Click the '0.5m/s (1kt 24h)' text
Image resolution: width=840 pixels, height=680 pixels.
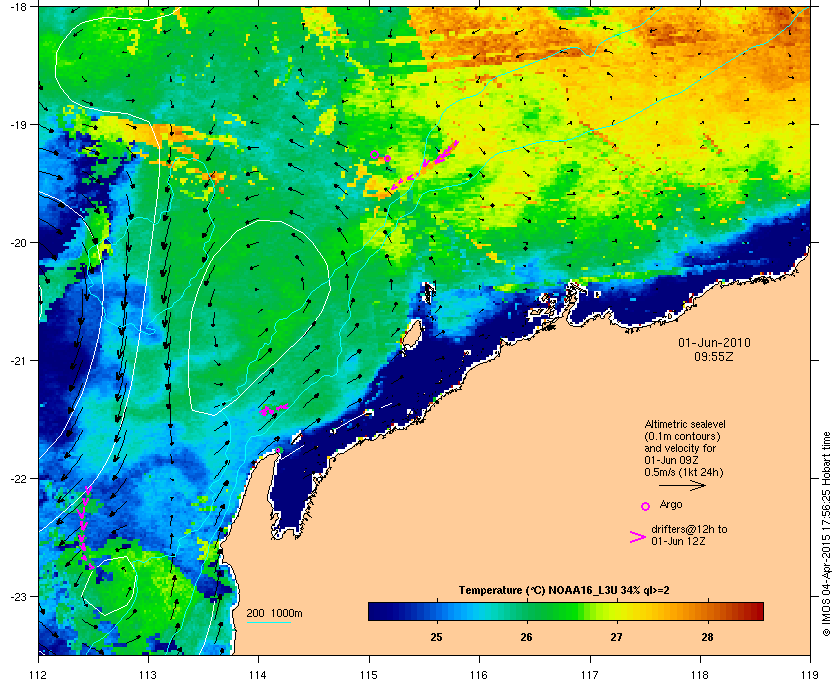(684, 473)
